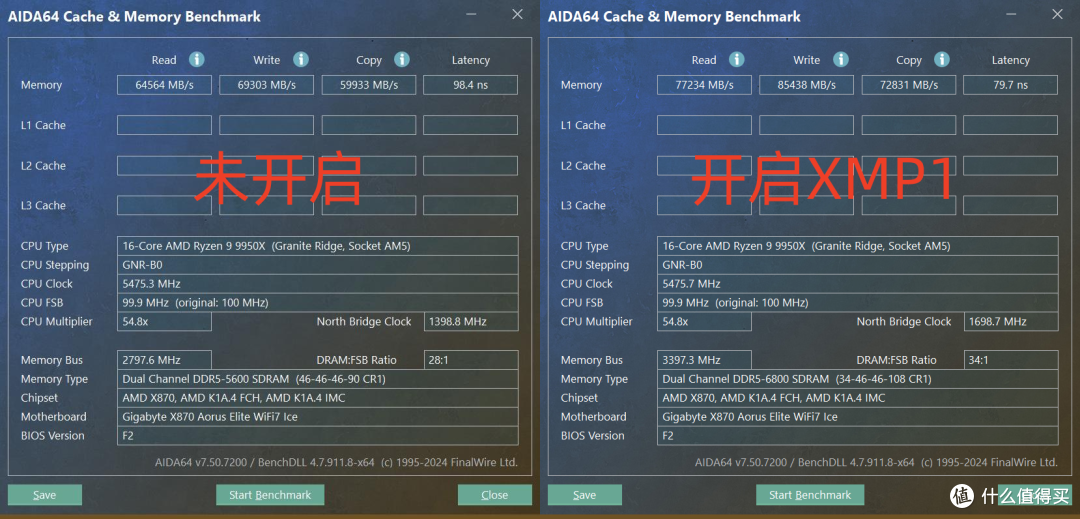Close the right AIDA64 window via X
The height and width of the screenshot is (519, 1080).
[1057, 14]
